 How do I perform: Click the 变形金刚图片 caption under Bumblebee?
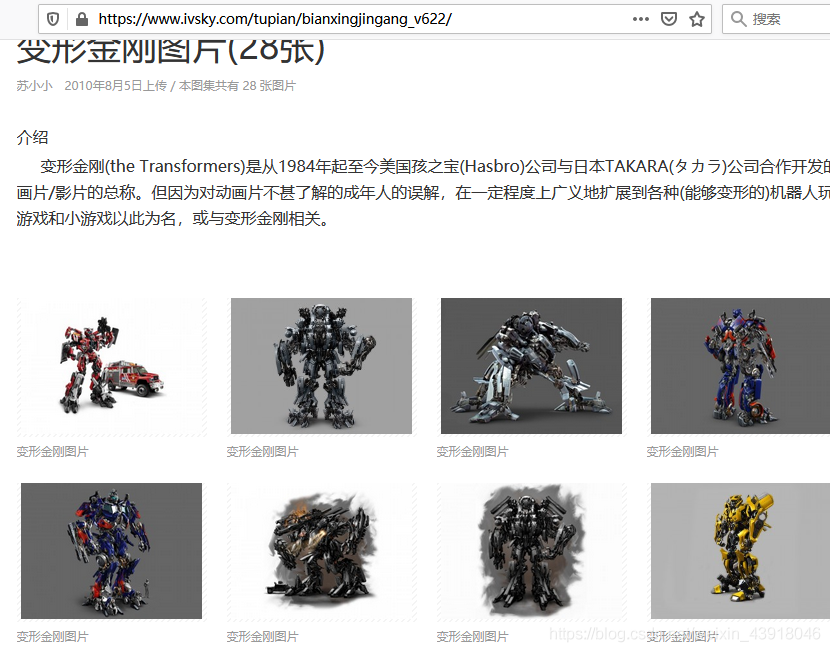click(x=683, y=636)
